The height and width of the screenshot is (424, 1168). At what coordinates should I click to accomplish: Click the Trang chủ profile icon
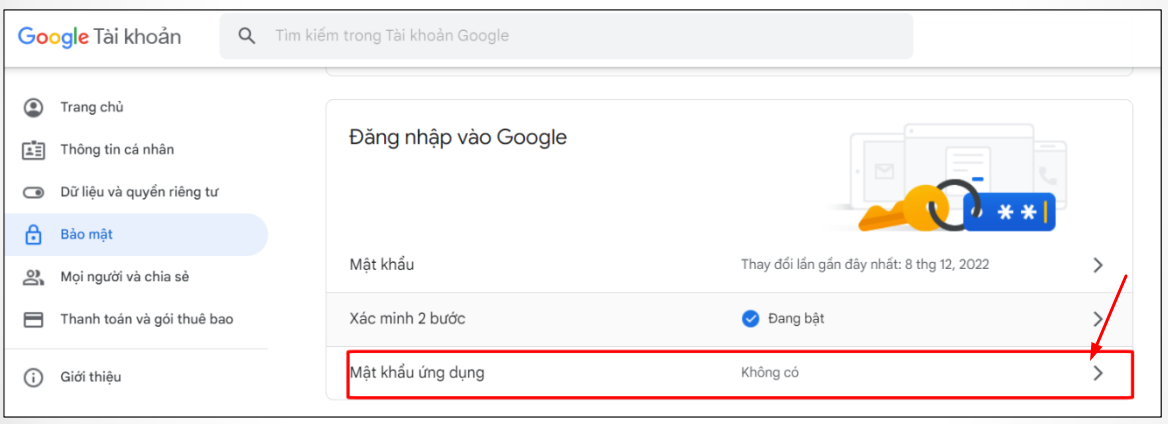[x=34, y=107]
